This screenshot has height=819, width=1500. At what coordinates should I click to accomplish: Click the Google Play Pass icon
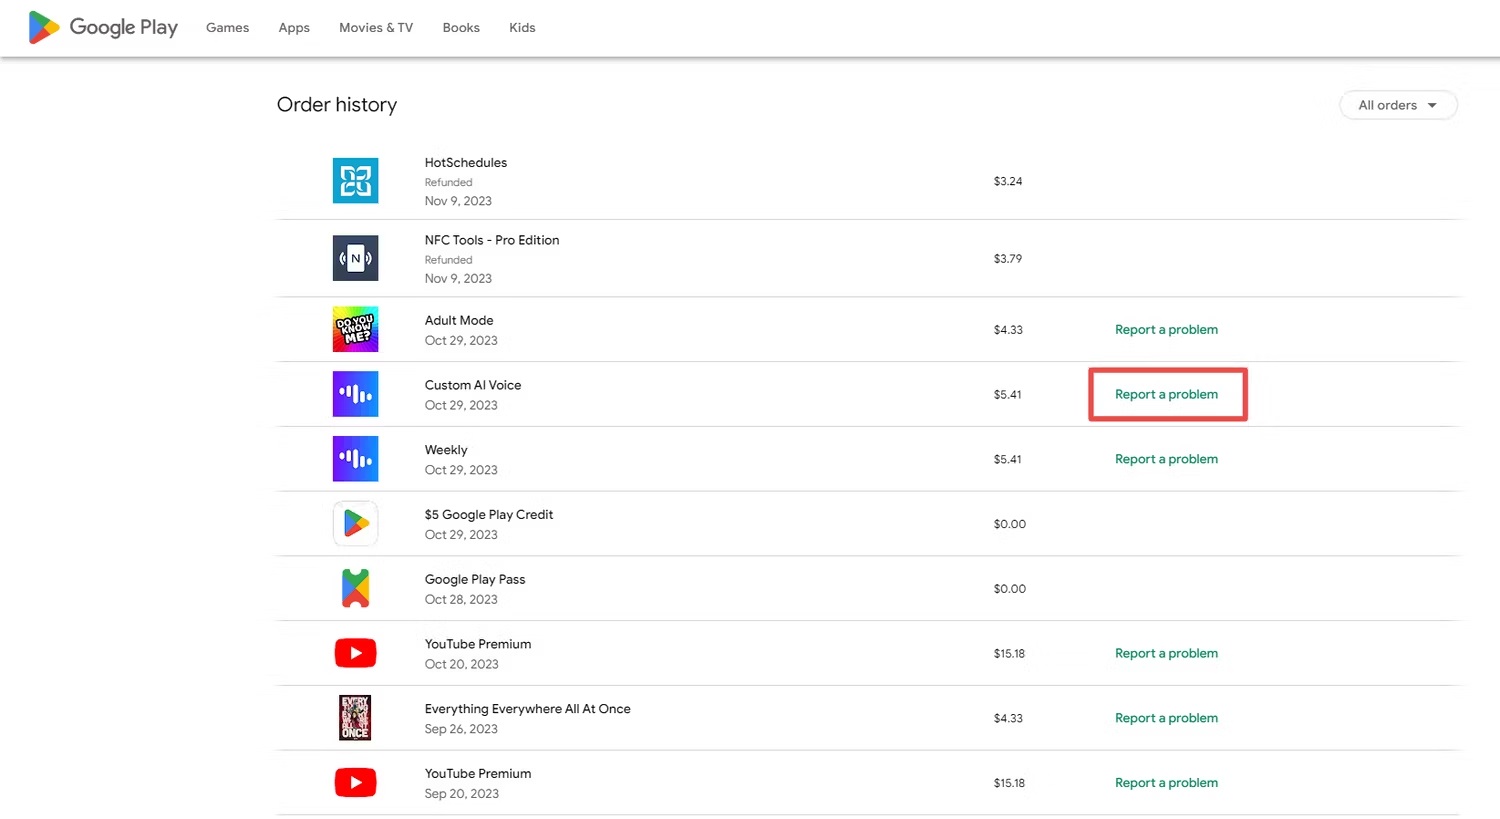coord(355,588)
